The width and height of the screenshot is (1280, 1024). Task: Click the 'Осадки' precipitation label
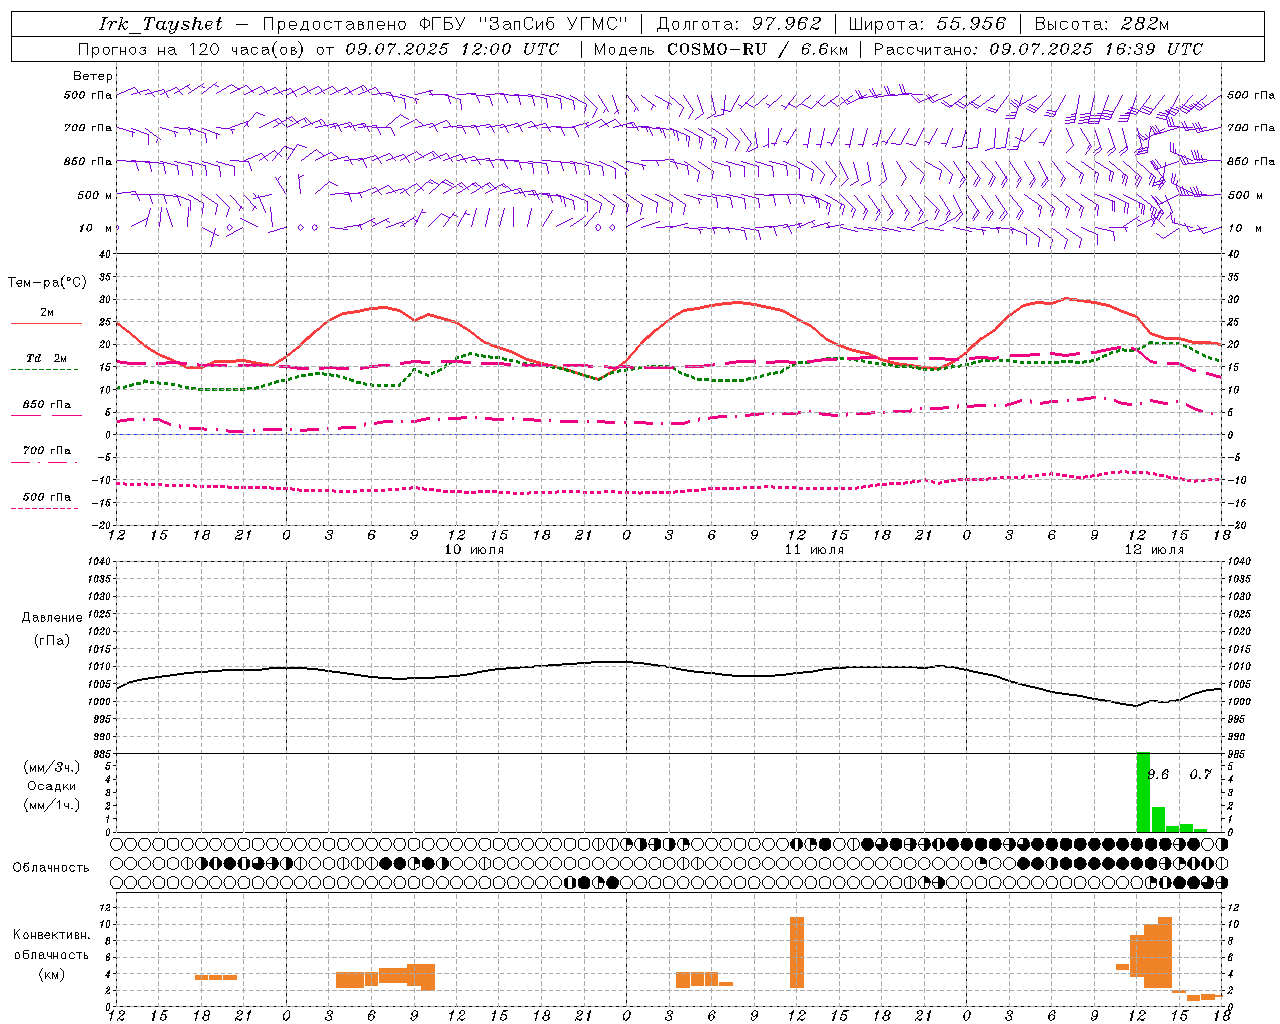(51, 786)
